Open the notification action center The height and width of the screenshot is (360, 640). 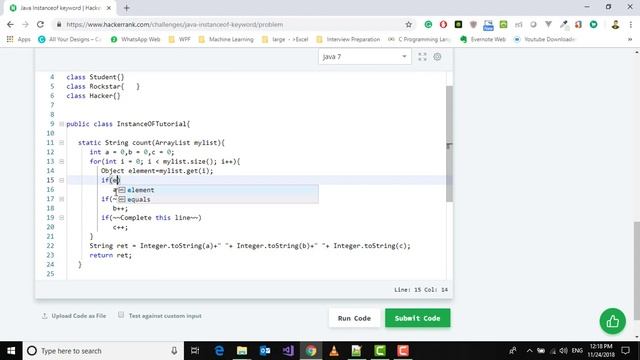625,351
